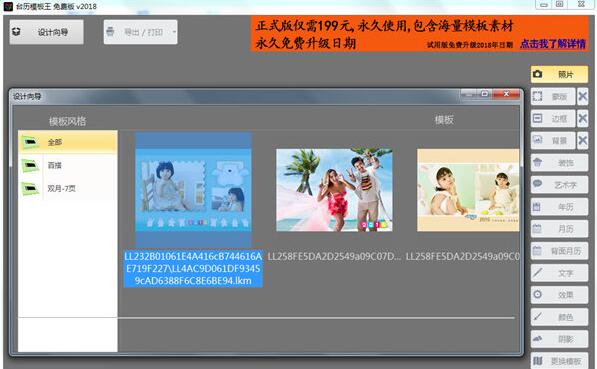Image resolution: width=597 pixels, height=369 pixels.
Task: Select the 边框 tool button
Action: (553, 119)
